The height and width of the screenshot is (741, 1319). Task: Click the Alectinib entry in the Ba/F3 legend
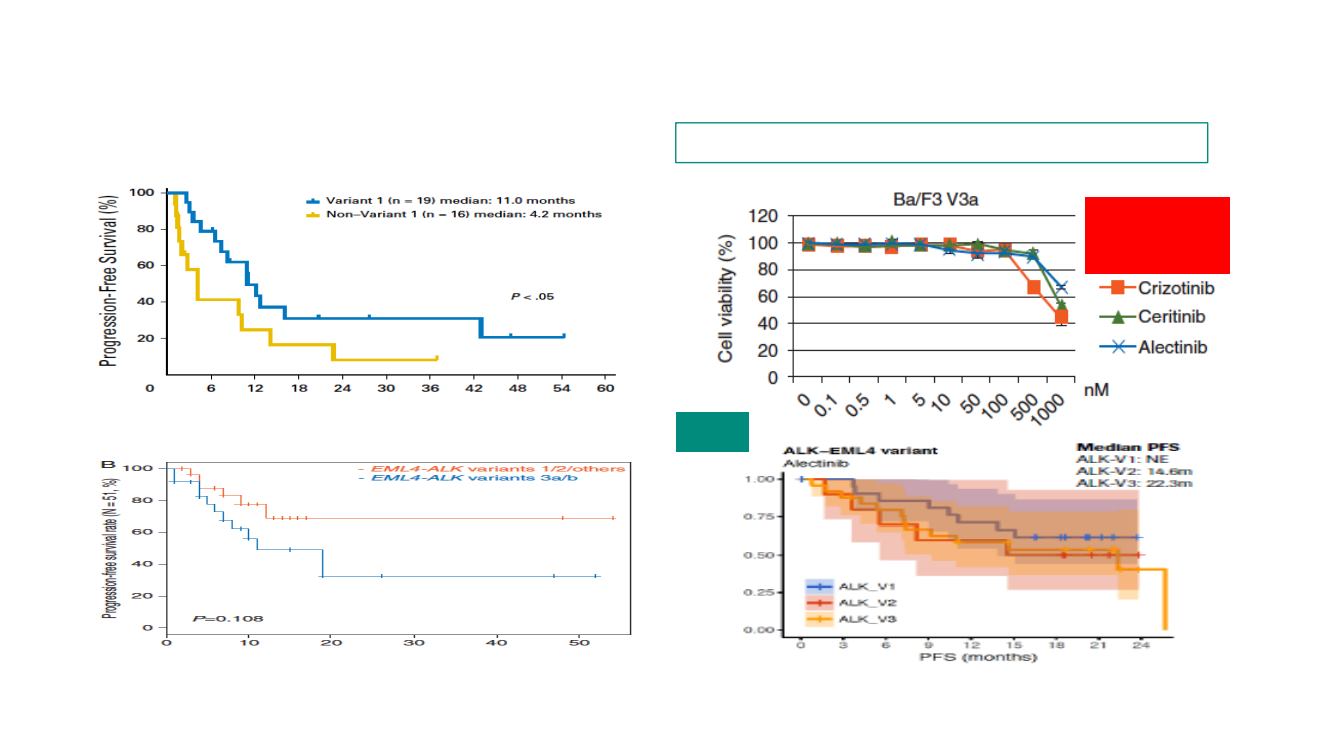click(1153, 347)
